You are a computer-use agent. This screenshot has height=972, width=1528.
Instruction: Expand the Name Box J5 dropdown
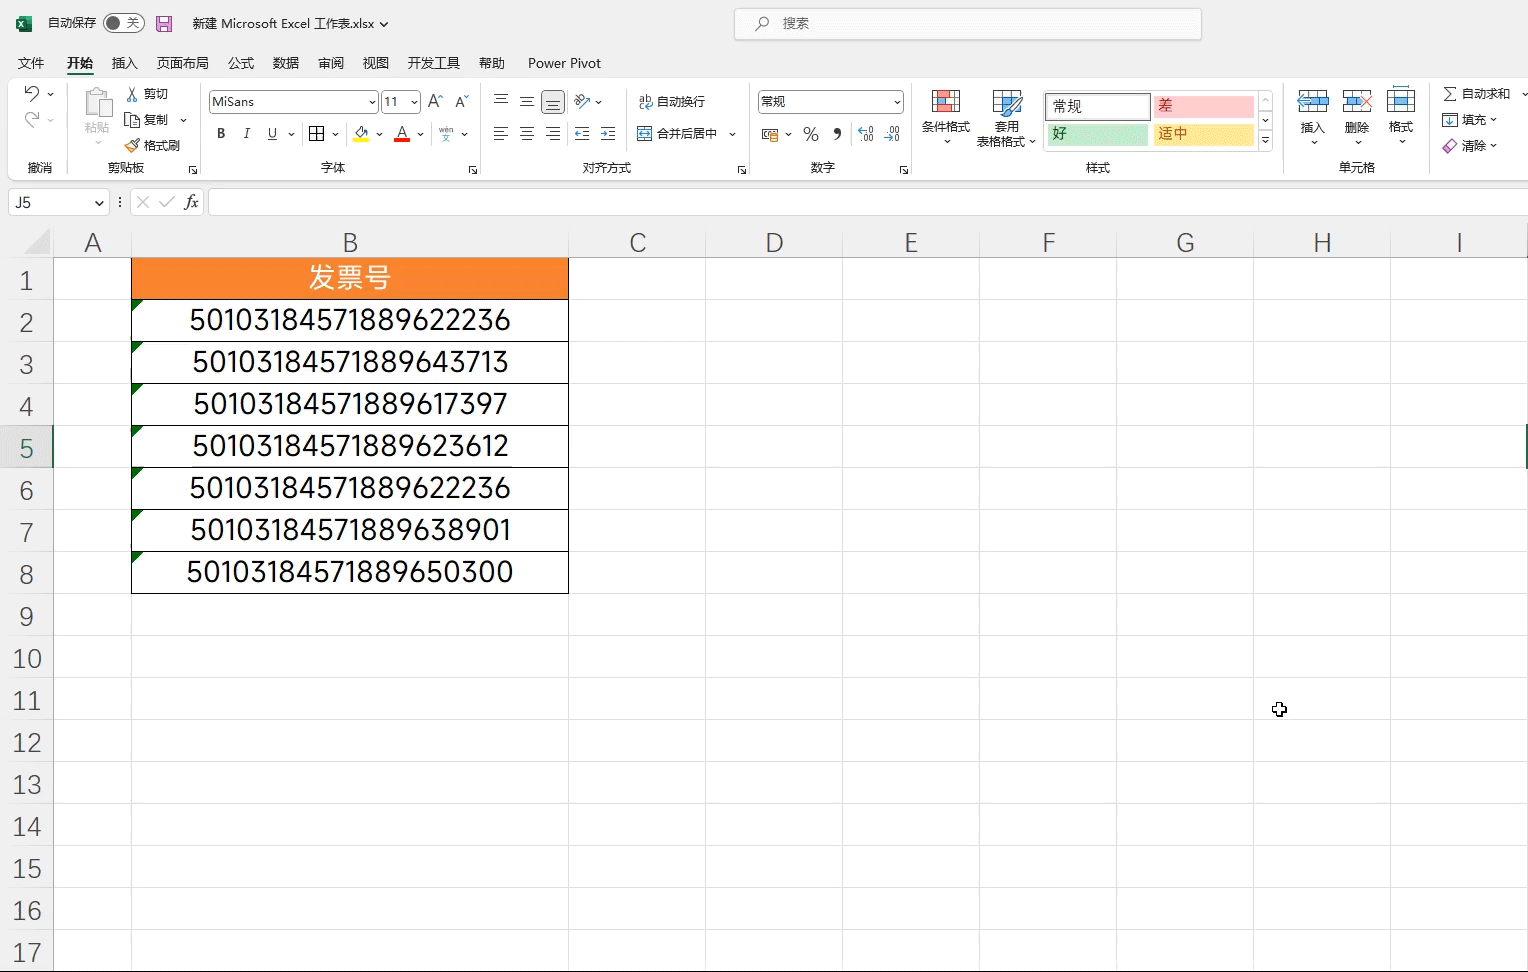99,203
